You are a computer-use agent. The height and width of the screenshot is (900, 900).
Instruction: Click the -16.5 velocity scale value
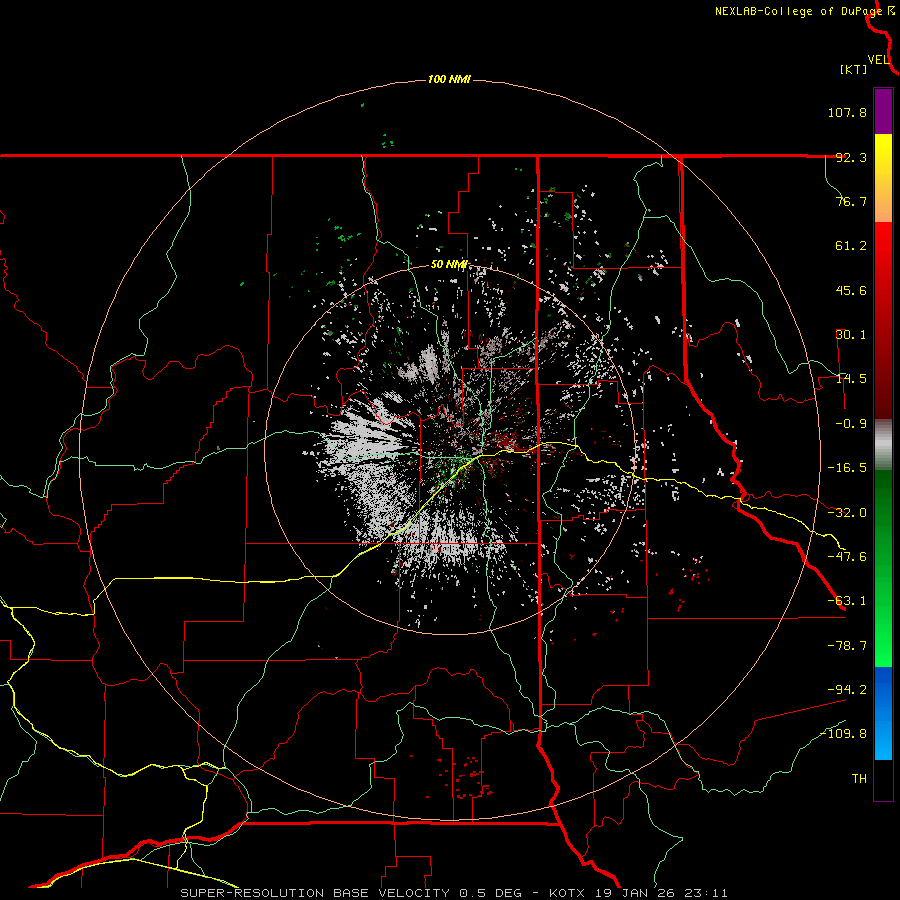847,468
